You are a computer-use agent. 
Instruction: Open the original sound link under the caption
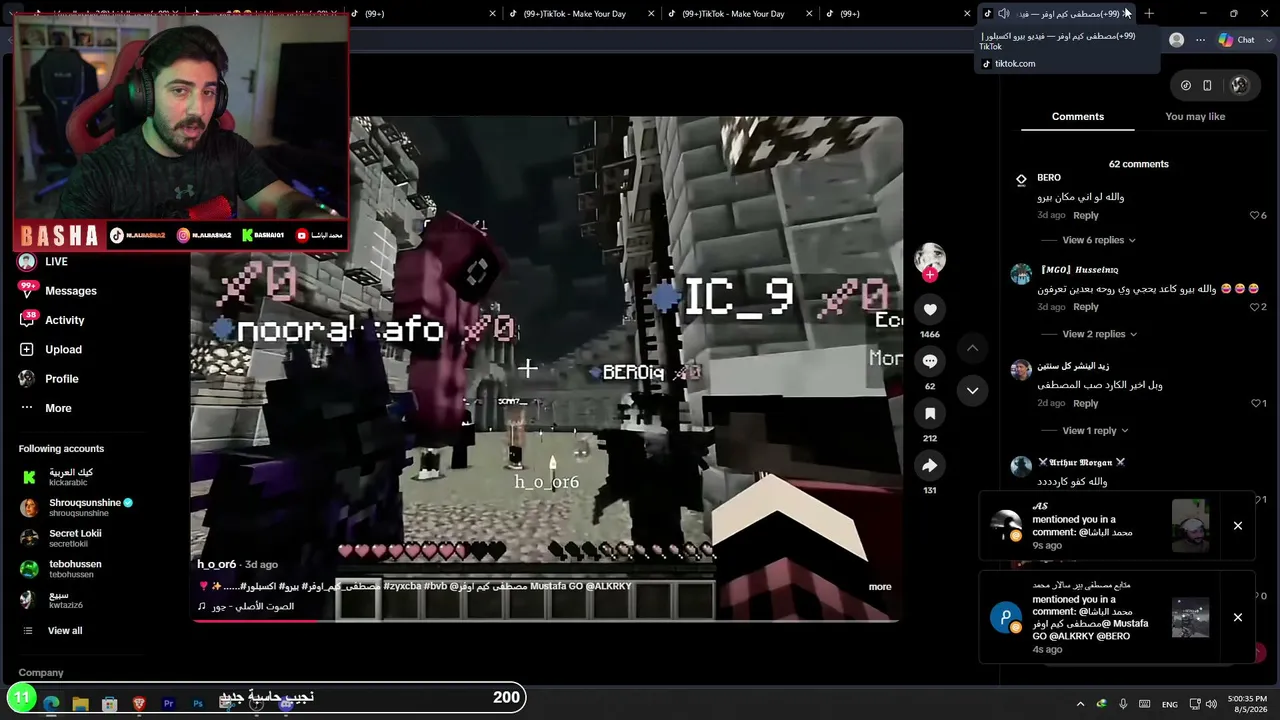click(x=246, y=606)
